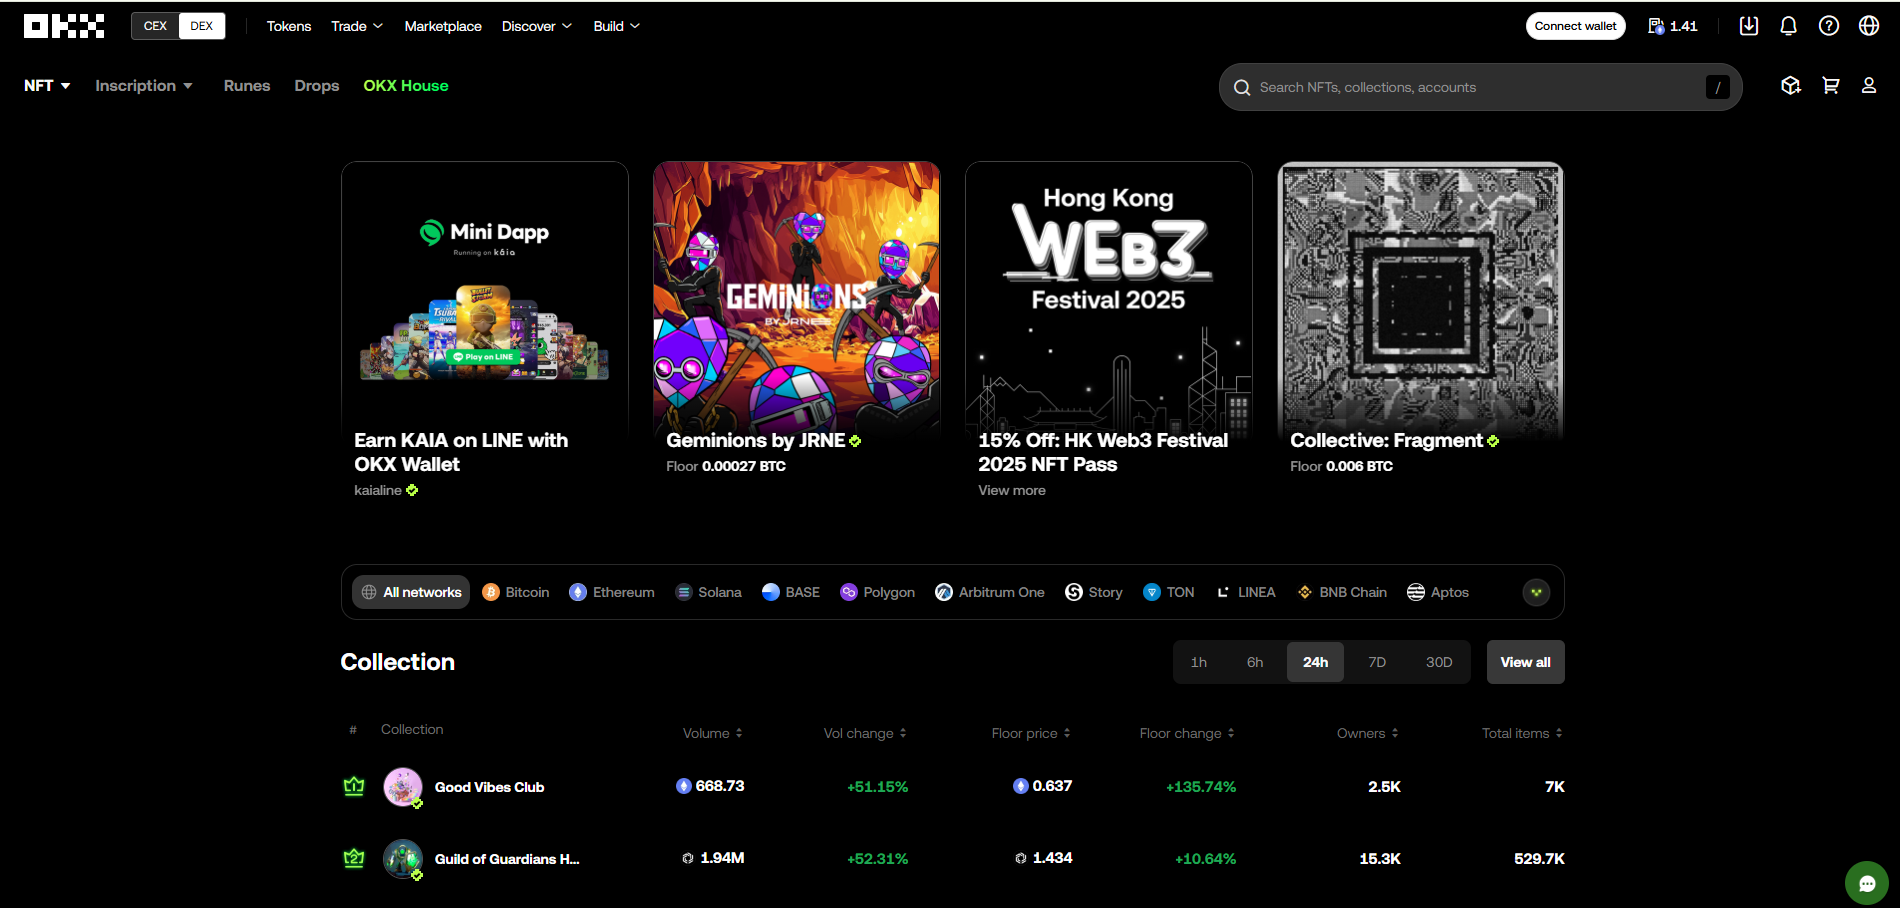Viewport: 1900px width, 908px height.
Task: Sort by Floor change column
Action: coord(1187,733)
